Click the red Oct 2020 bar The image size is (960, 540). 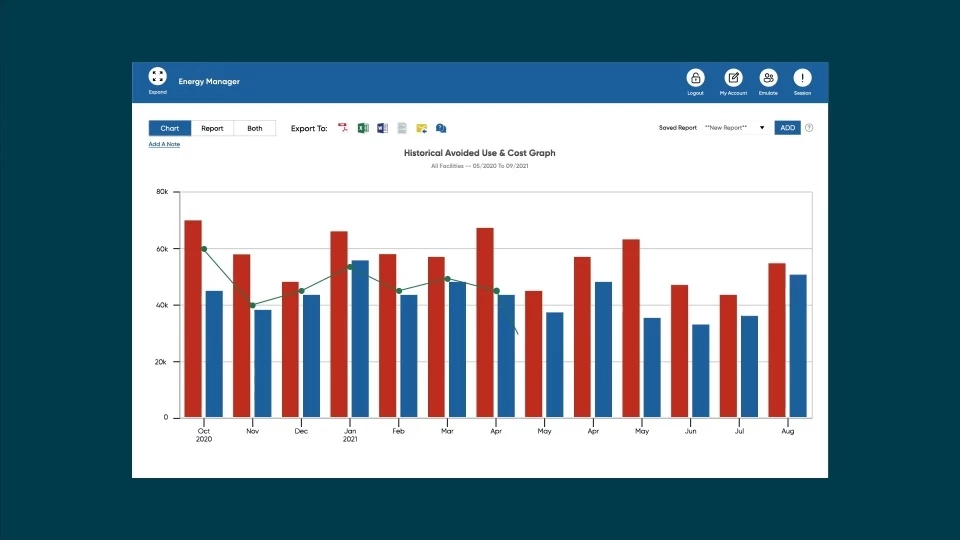pyautogui.click(x=193, y=319)
